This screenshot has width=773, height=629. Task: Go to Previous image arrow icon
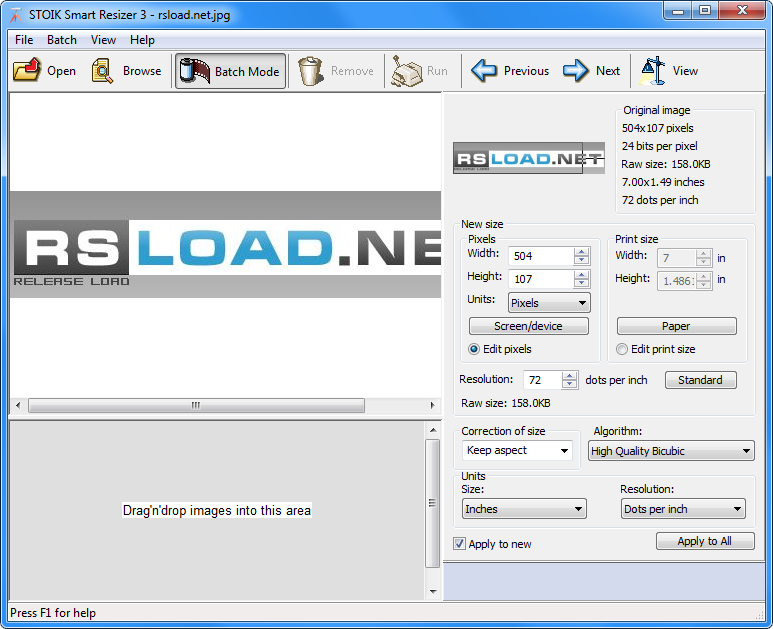click(484, 70)
